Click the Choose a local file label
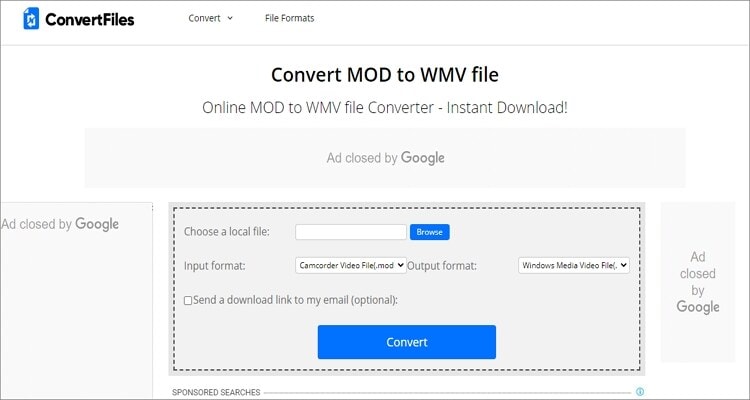The image size is (750, 400). coord(227,232)
